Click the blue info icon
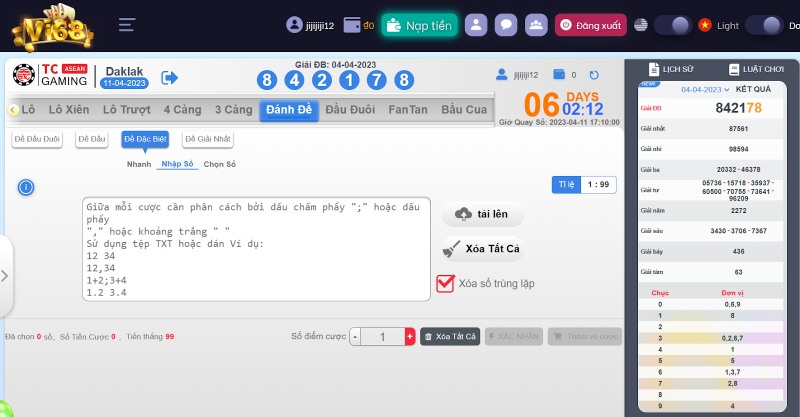Image resolution: width=800 pixels, height=417 pixels. pos(26,187)
